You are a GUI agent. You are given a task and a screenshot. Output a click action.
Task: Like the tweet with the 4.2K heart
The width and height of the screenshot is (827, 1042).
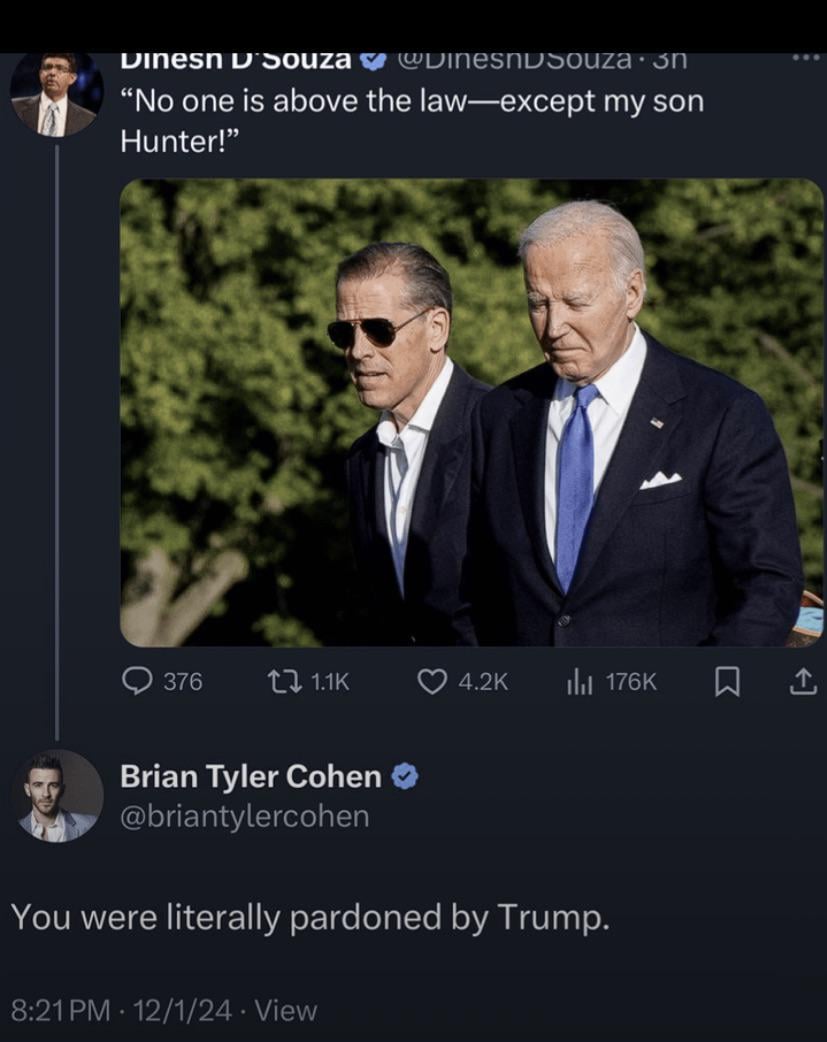click(x=431, y=681)
